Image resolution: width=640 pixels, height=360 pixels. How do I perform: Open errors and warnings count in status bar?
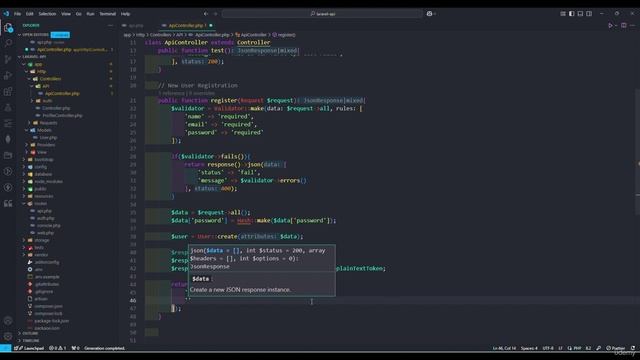[x=58, y=348]
